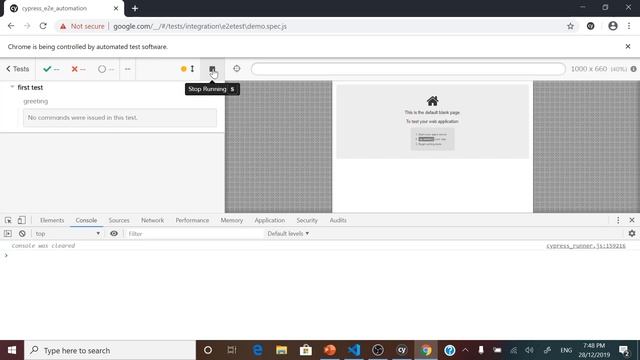This screenshot has width=640, height=360.
Task: Close the cypress_e2e_automation tab
Action: pyautogui.click(x=116, y=8)
